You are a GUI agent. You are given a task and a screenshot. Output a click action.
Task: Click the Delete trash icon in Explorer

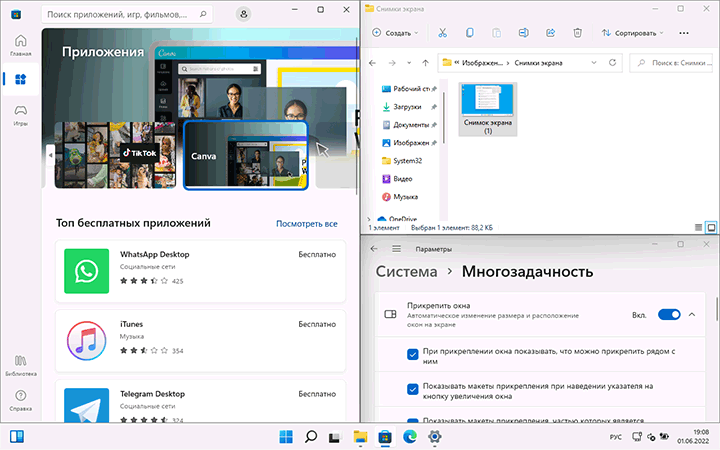(578, 33)
